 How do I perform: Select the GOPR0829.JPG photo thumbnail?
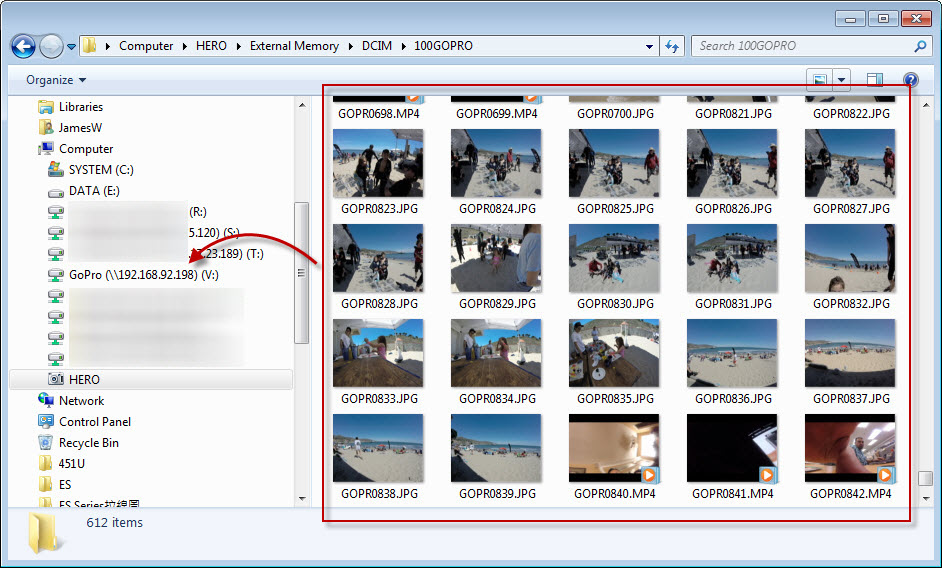(x=496, y=259)
